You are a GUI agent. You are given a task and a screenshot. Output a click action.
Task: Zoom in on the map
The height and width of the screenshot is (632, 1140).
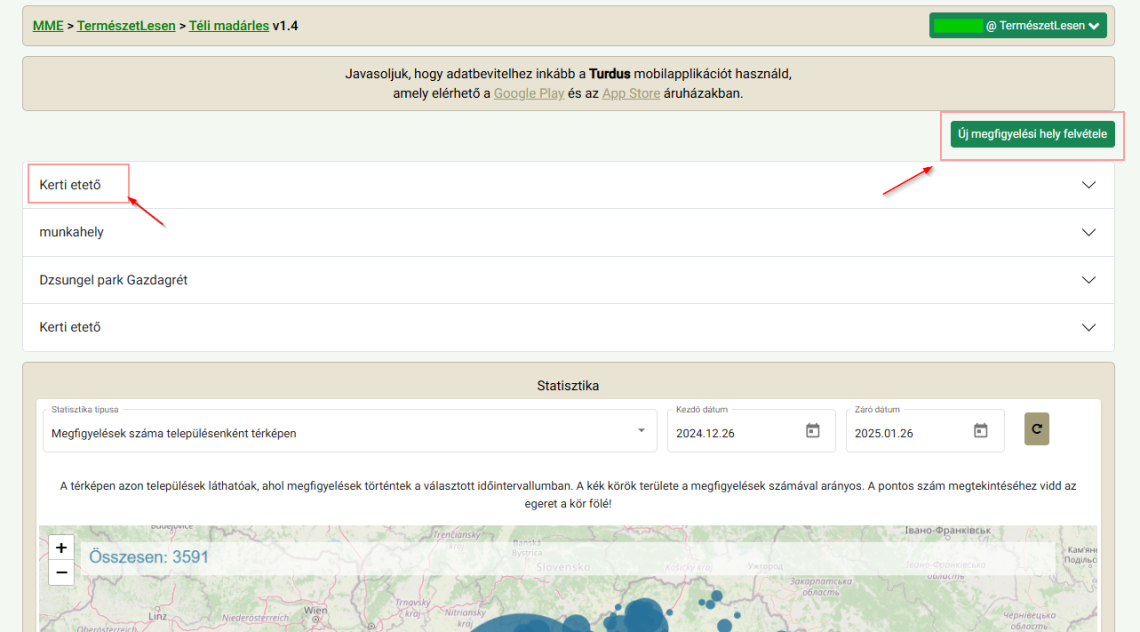click(x=61, y=548)
